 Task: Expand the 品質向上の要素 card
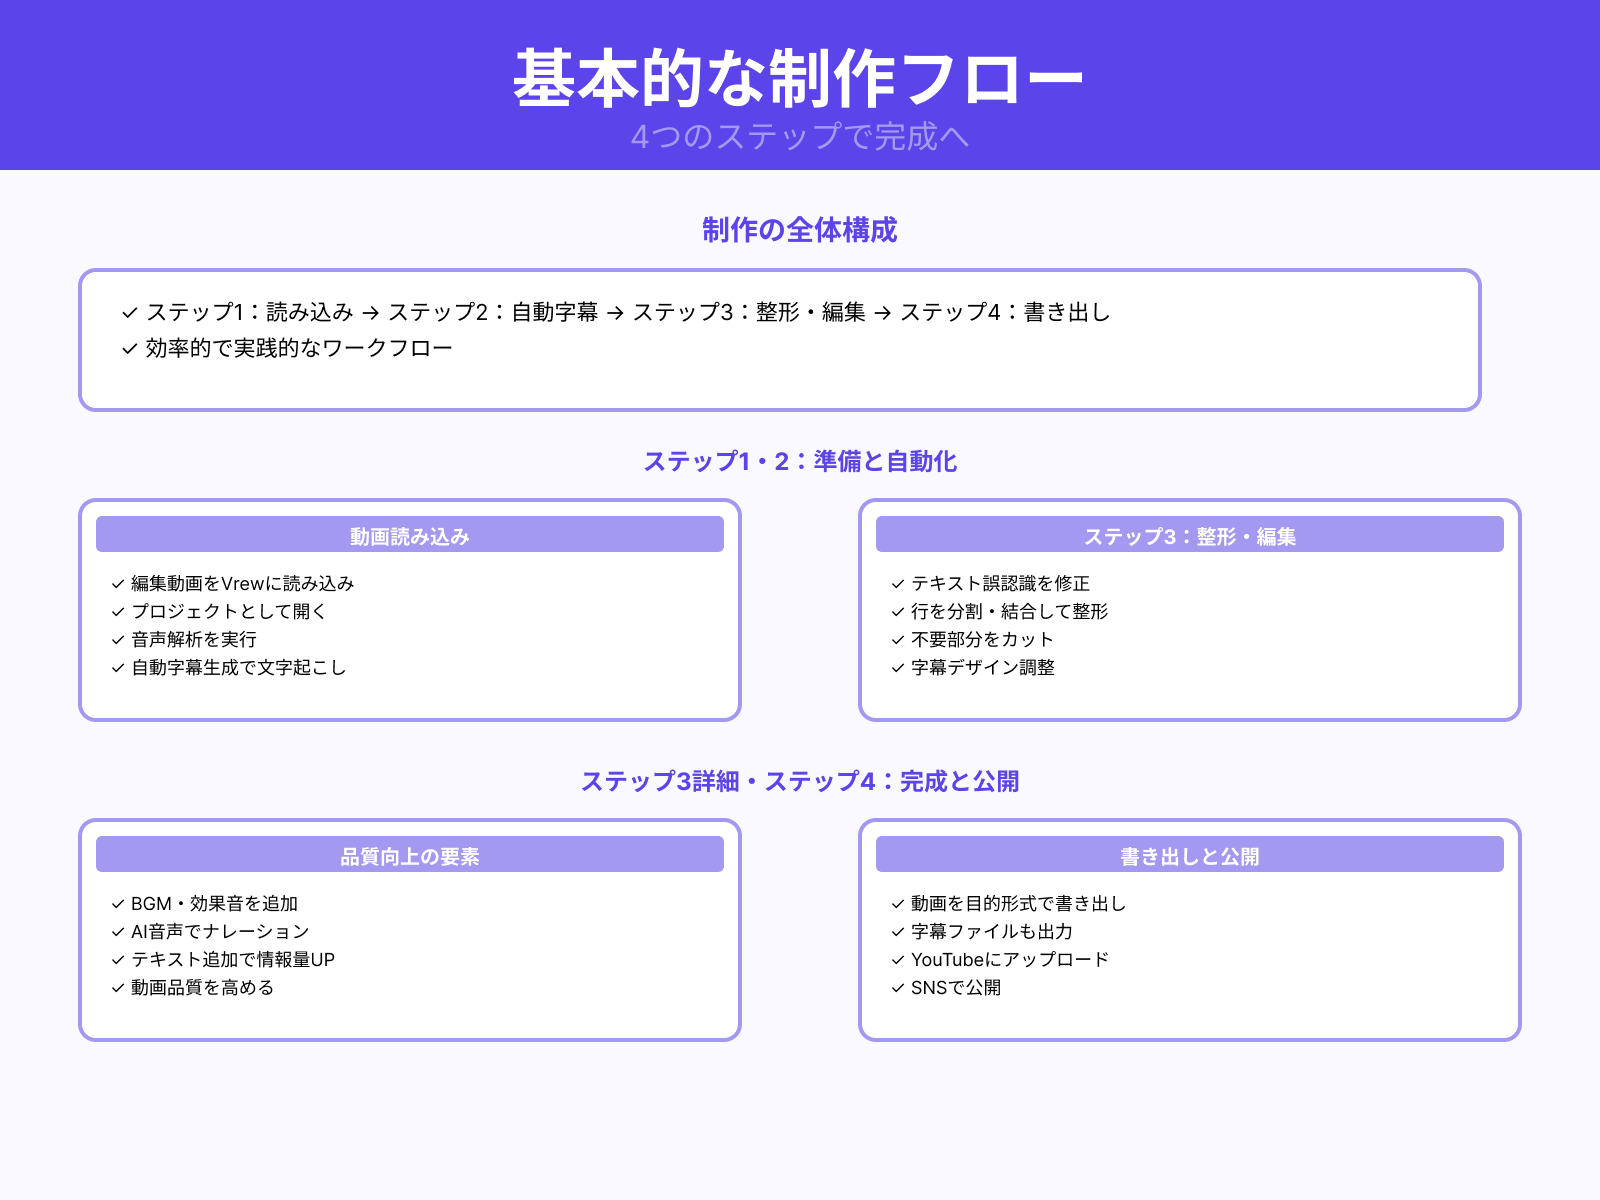(409, 854)
